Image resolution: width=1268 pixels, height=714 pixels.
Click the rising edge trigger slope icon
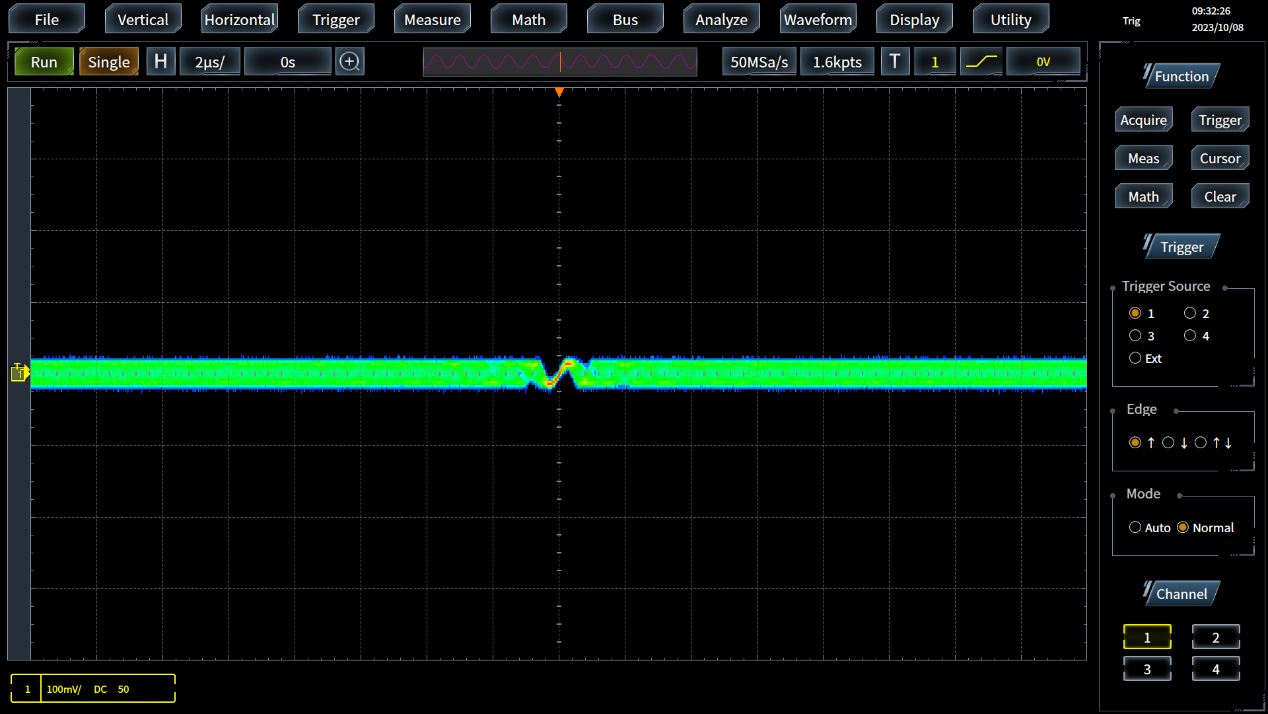(x=981, y=62)
